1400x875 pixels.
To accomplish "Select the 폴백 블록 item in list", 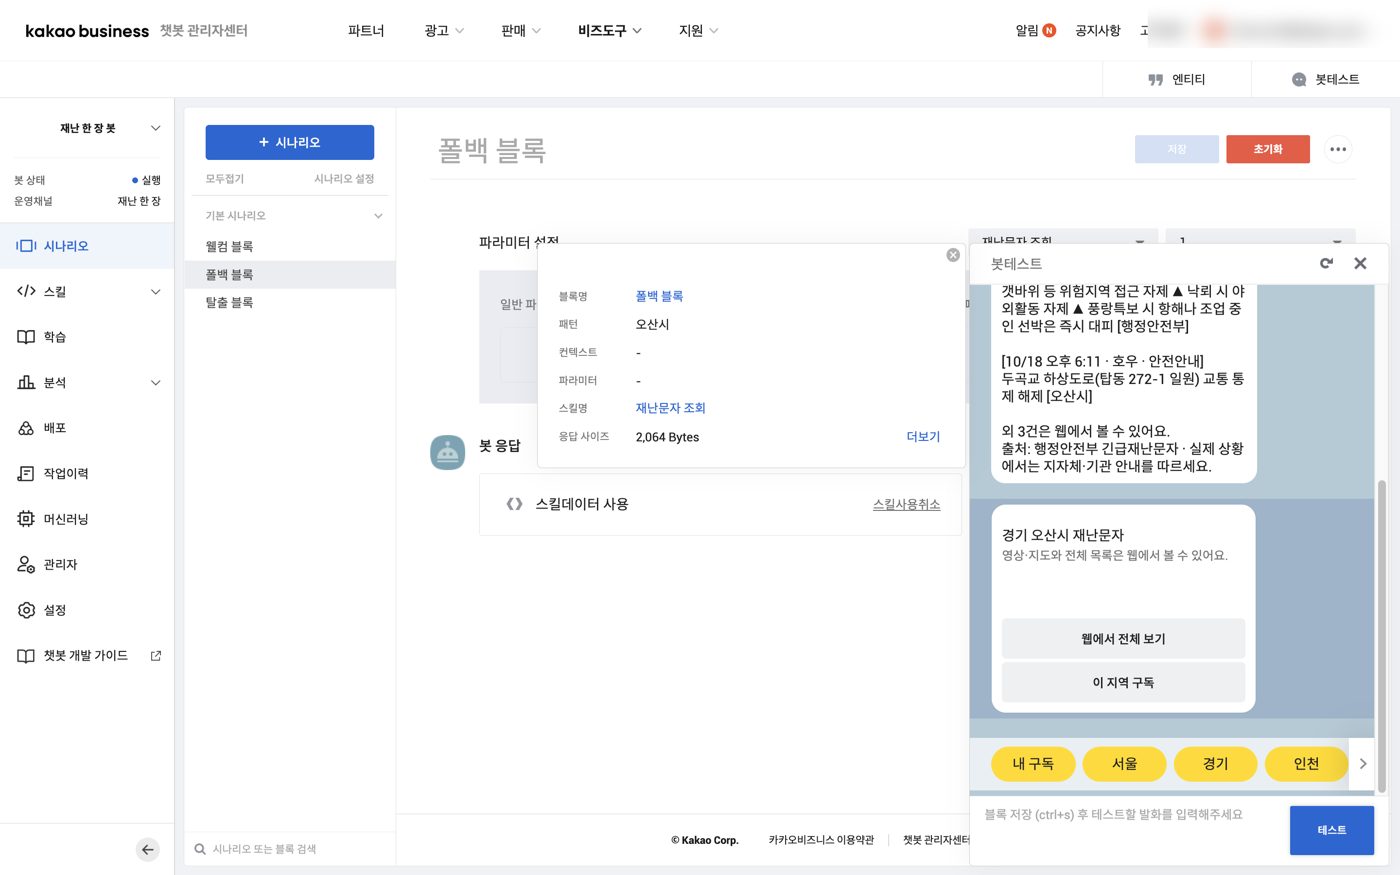I will [290, 274].
